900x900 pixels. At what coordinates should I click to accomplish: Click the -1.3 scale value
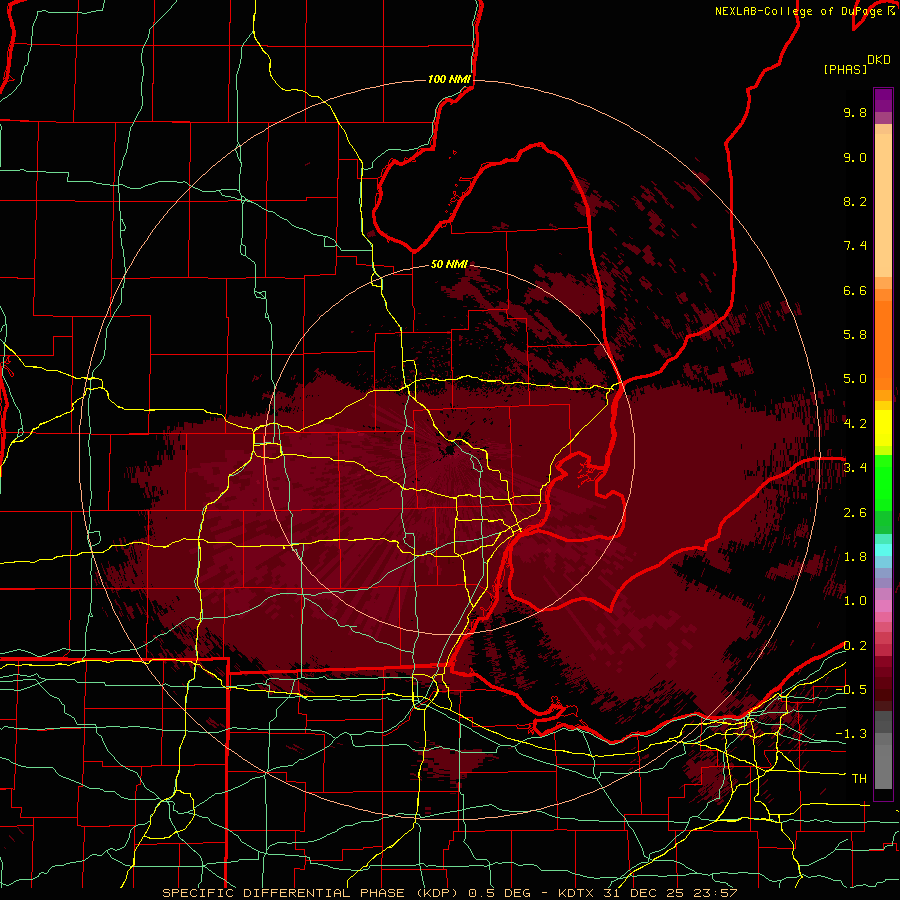pos(851,734)
